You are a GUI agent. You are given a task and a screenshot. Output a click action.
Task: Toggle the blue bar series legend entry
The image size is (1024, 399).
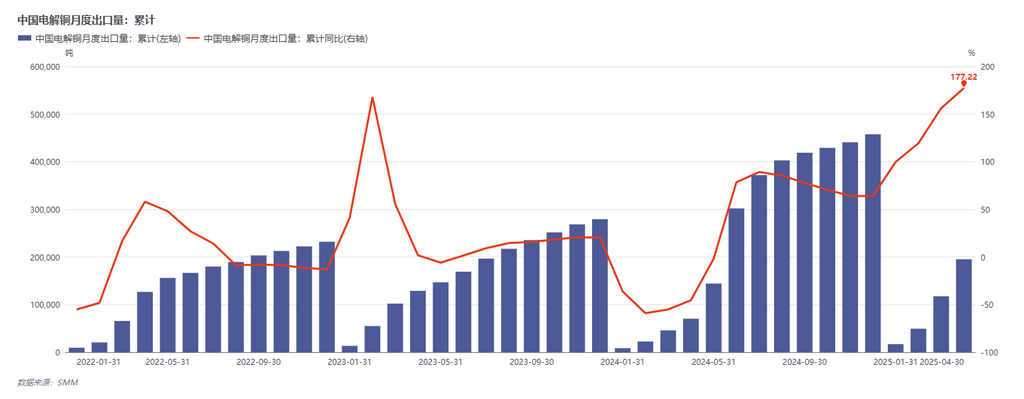click(99, 39)
